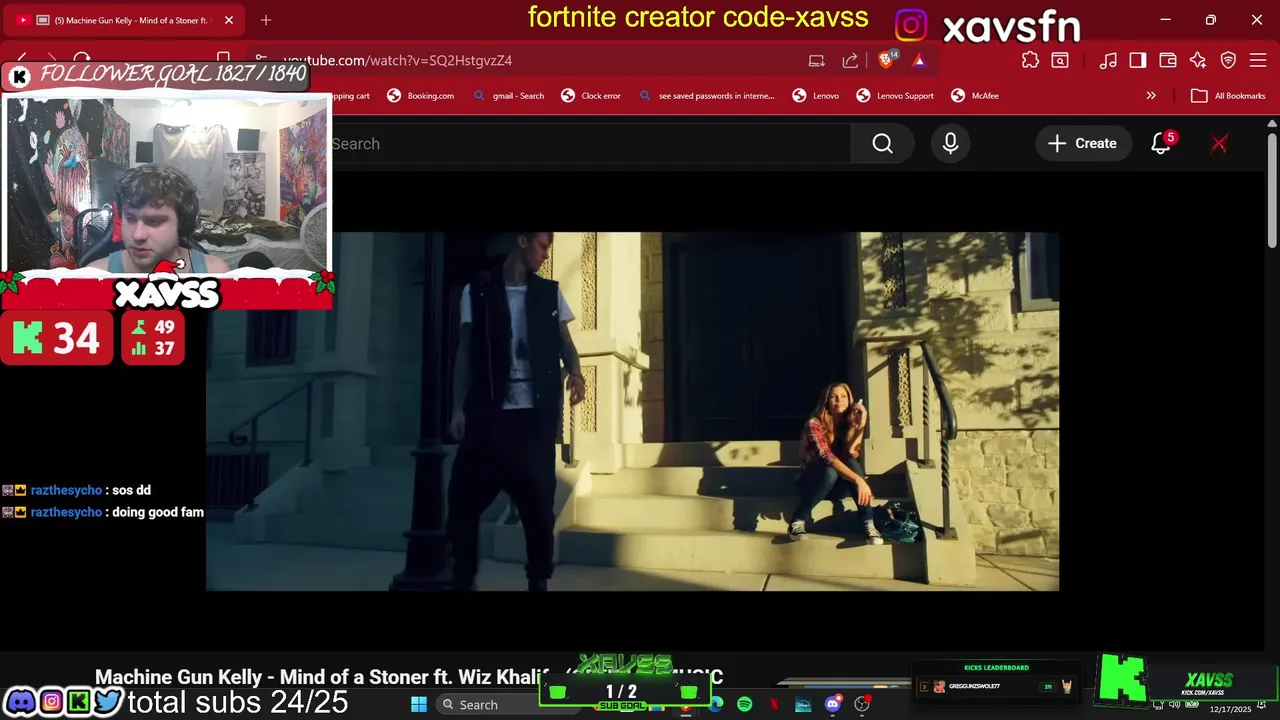Toggle the browser sidebar panel icon

coord(1138,60)
